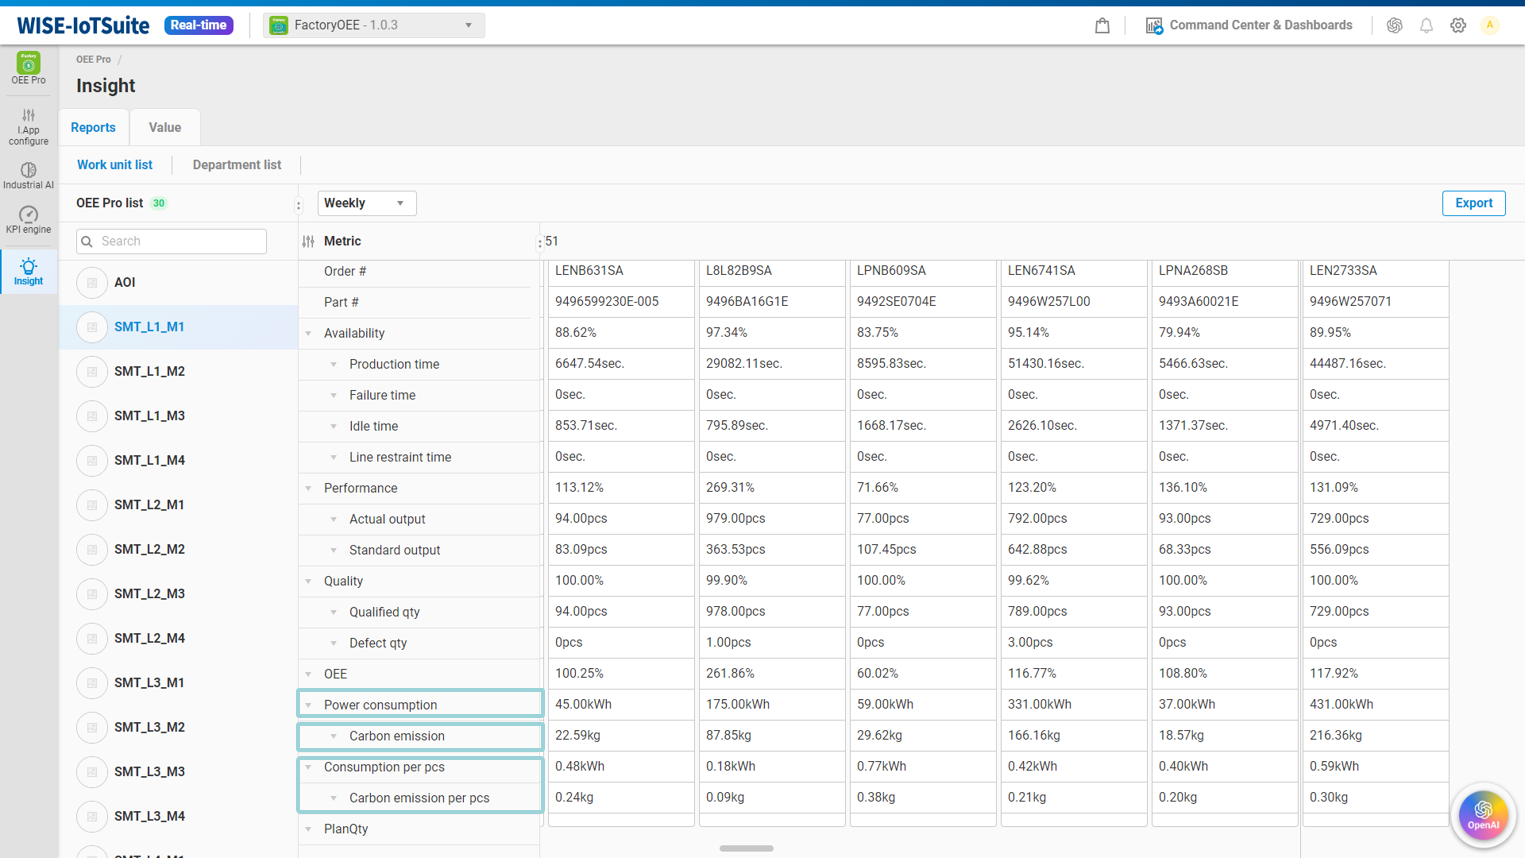Switch to the Reports tab
Viewport: 1525px width, 858px height.
click(x=93, y=127)
